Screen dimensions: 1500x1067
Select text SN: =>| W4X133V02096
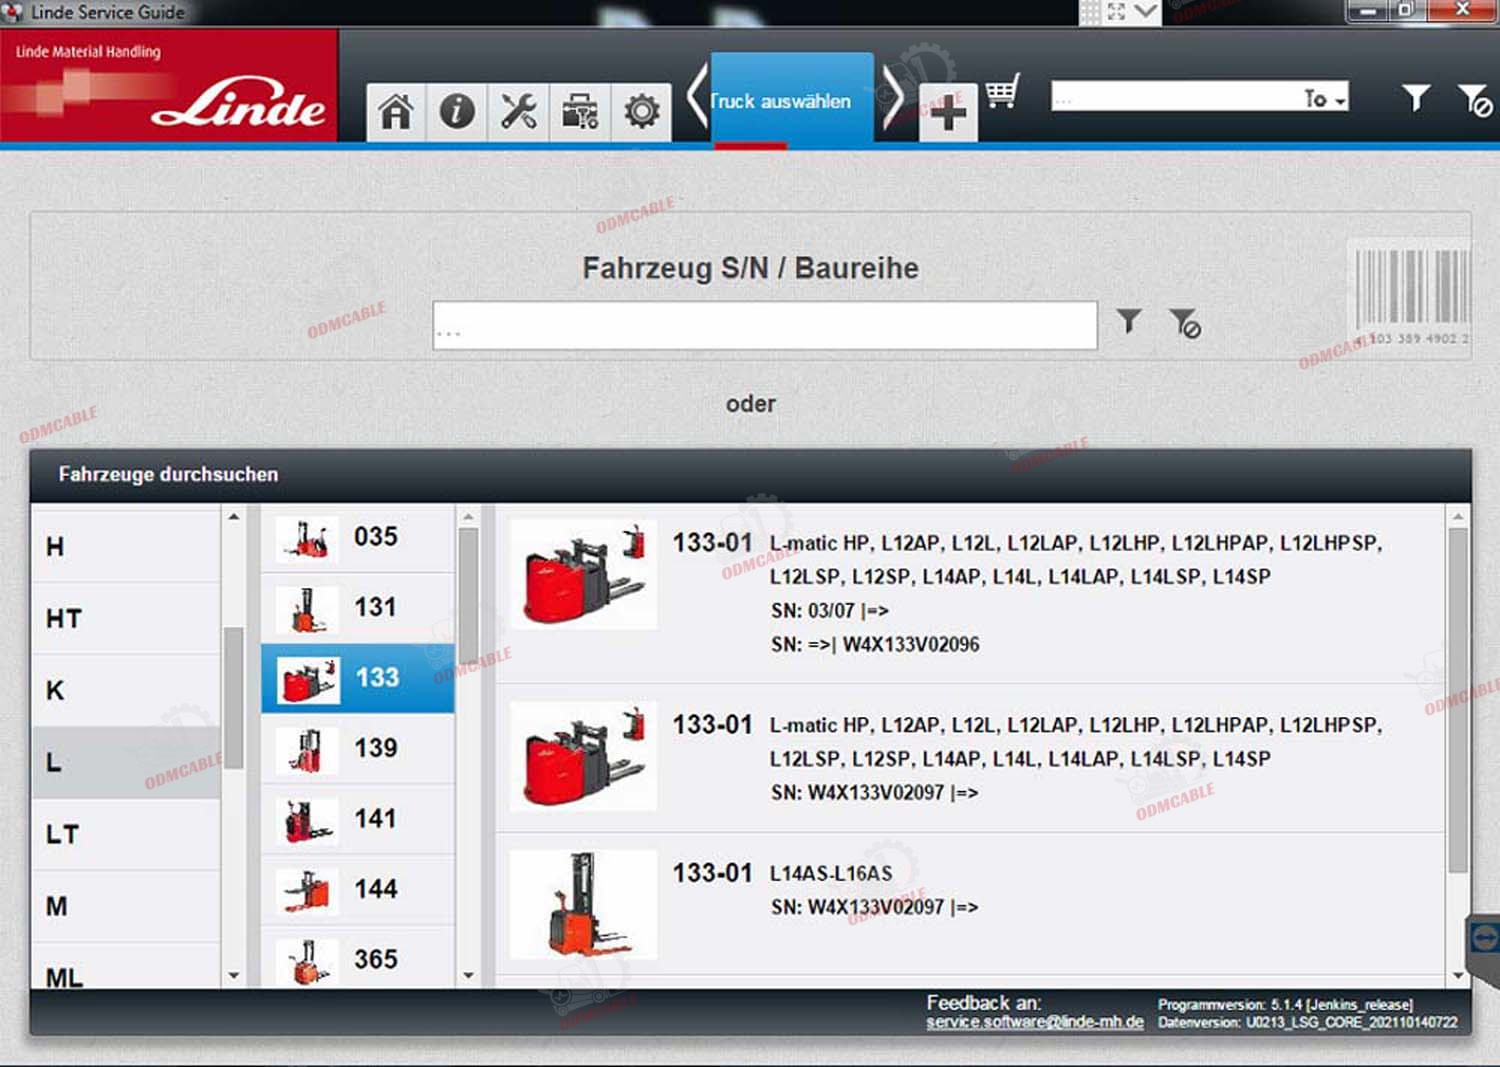coord(875,645)
